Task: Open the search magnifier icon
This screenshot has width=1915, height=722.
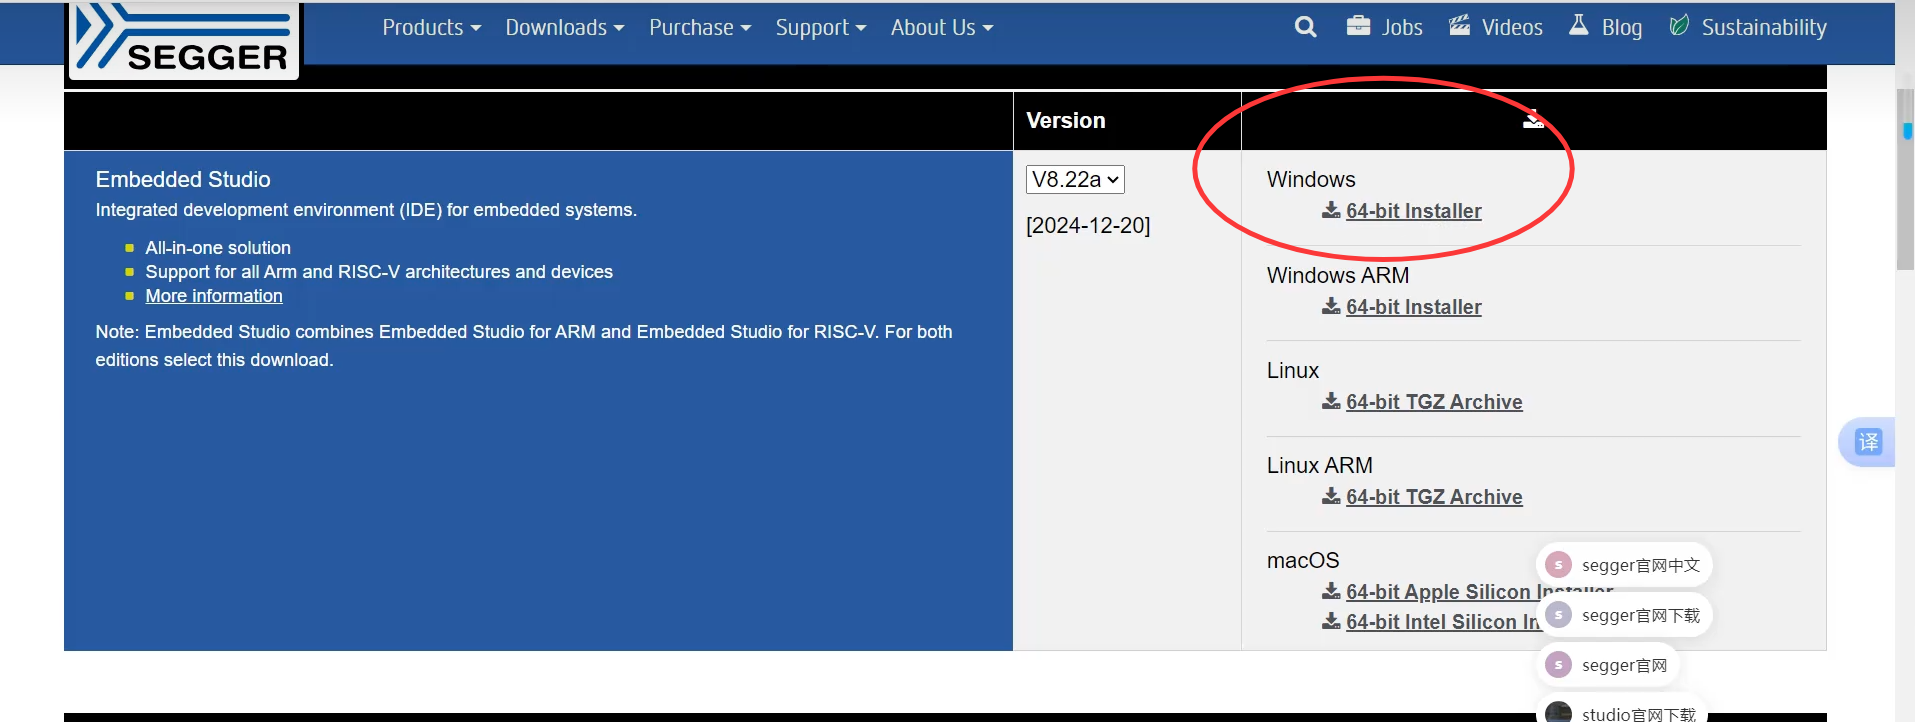Action: click(1305, 27)
